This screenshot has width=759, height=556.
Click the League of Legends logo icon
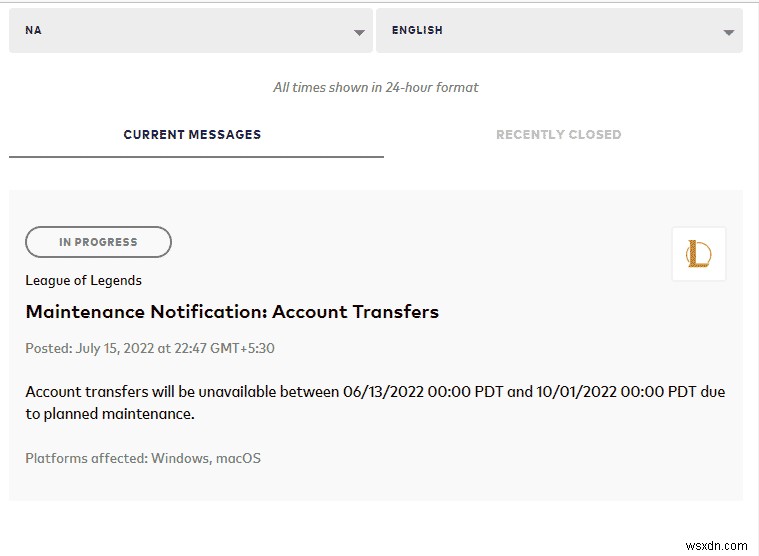coord(698,254)
